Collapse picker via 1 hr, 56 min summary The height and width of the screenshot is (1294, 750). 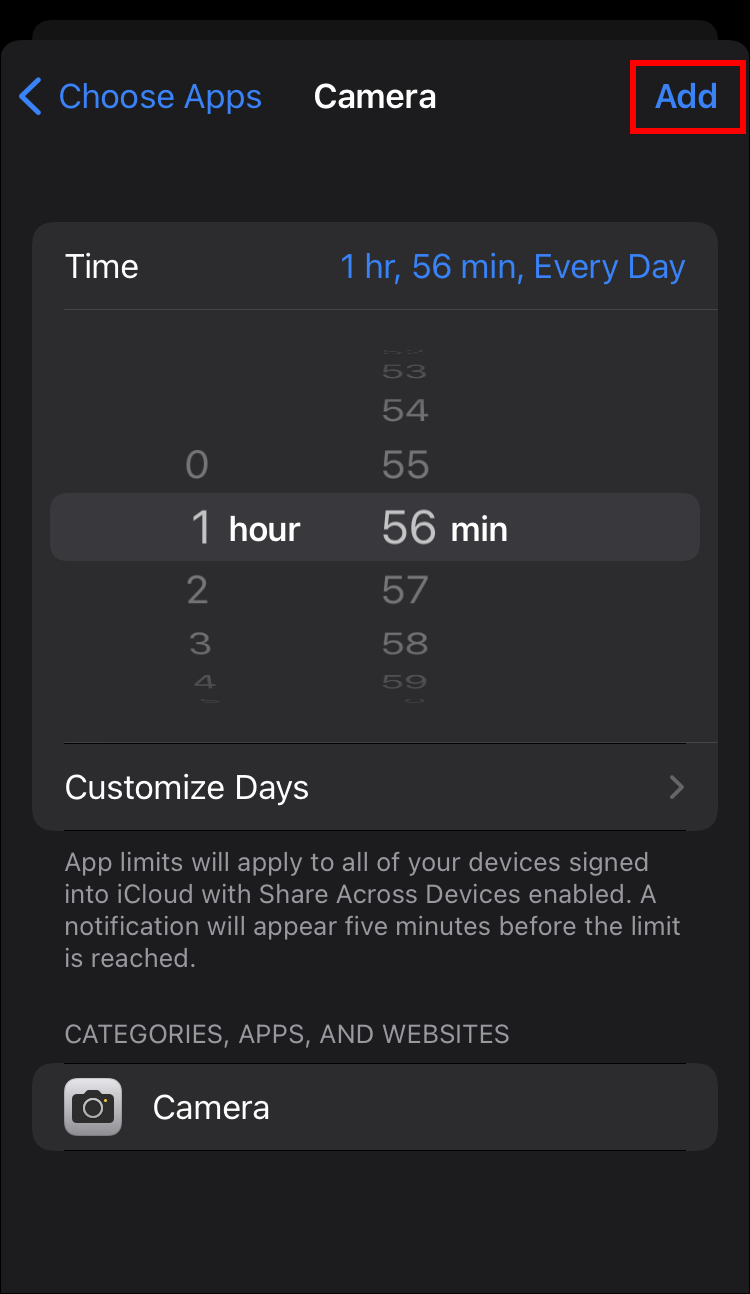point(512,267)
